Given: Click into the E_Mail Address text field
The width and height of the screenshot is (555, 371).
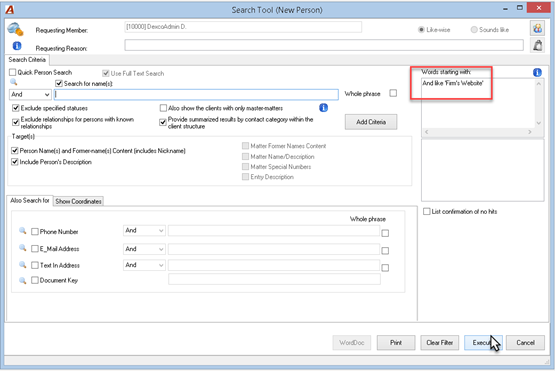Looking at the screenshot, I should tap(274, 249).
